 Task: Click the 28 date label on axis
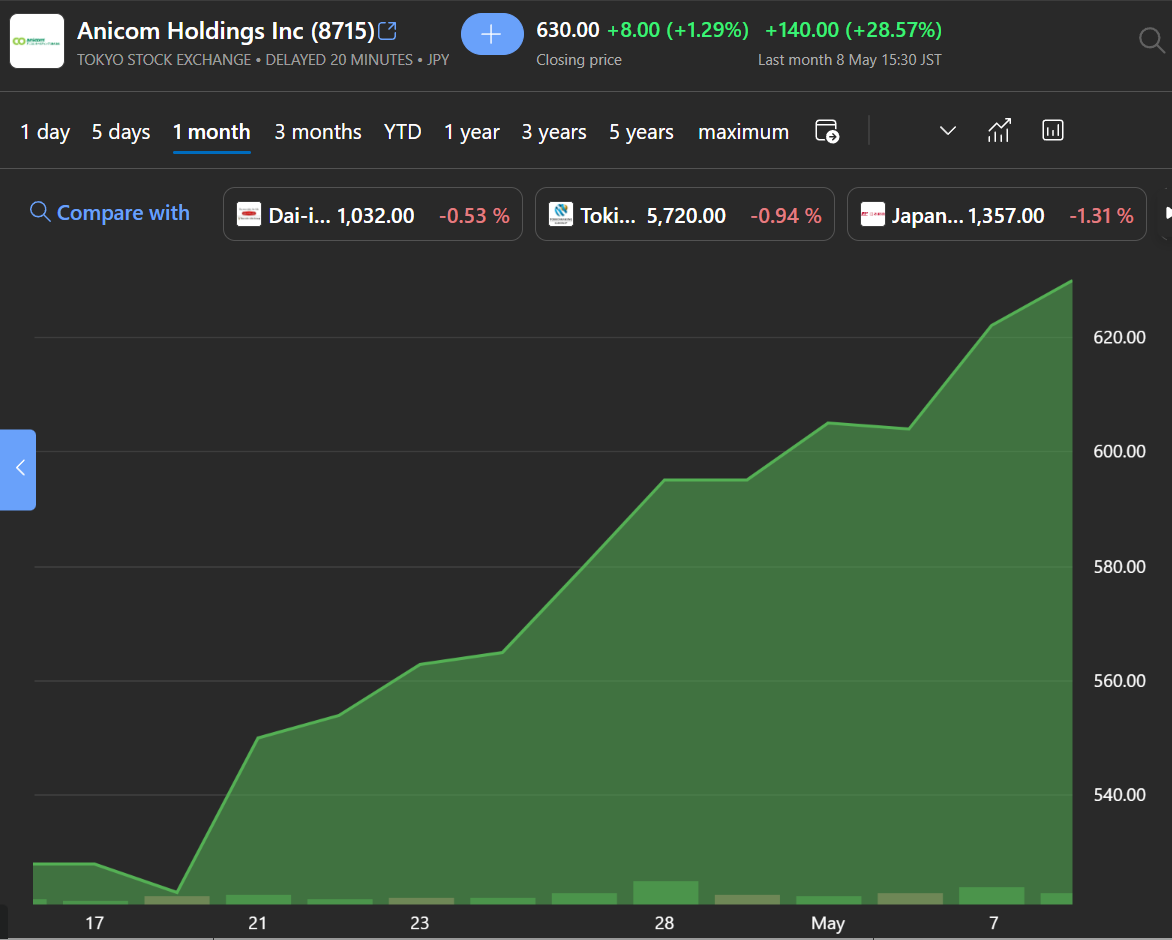click(x=664, y=923)
